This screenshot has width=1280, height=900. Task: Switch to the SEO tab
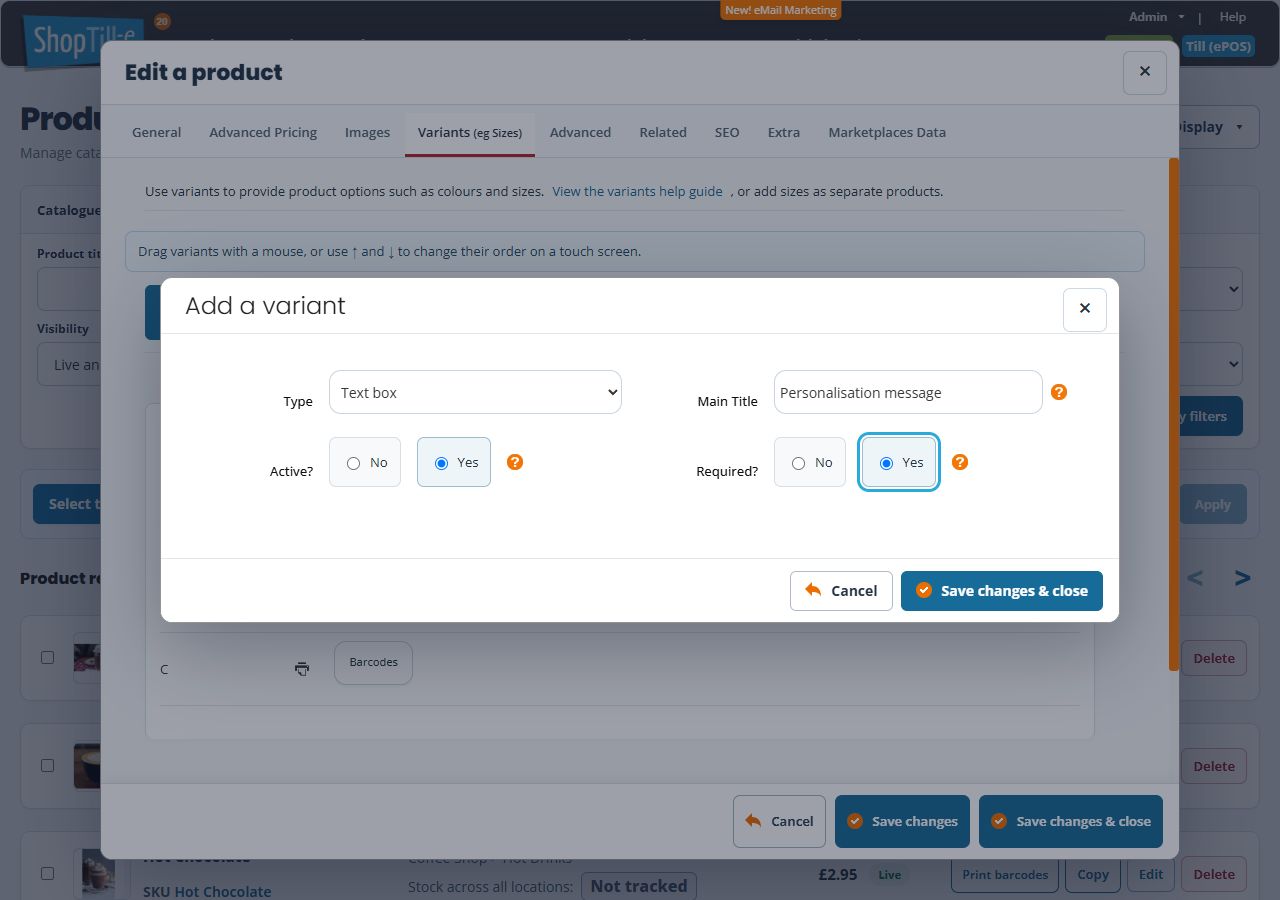(727, 132)
